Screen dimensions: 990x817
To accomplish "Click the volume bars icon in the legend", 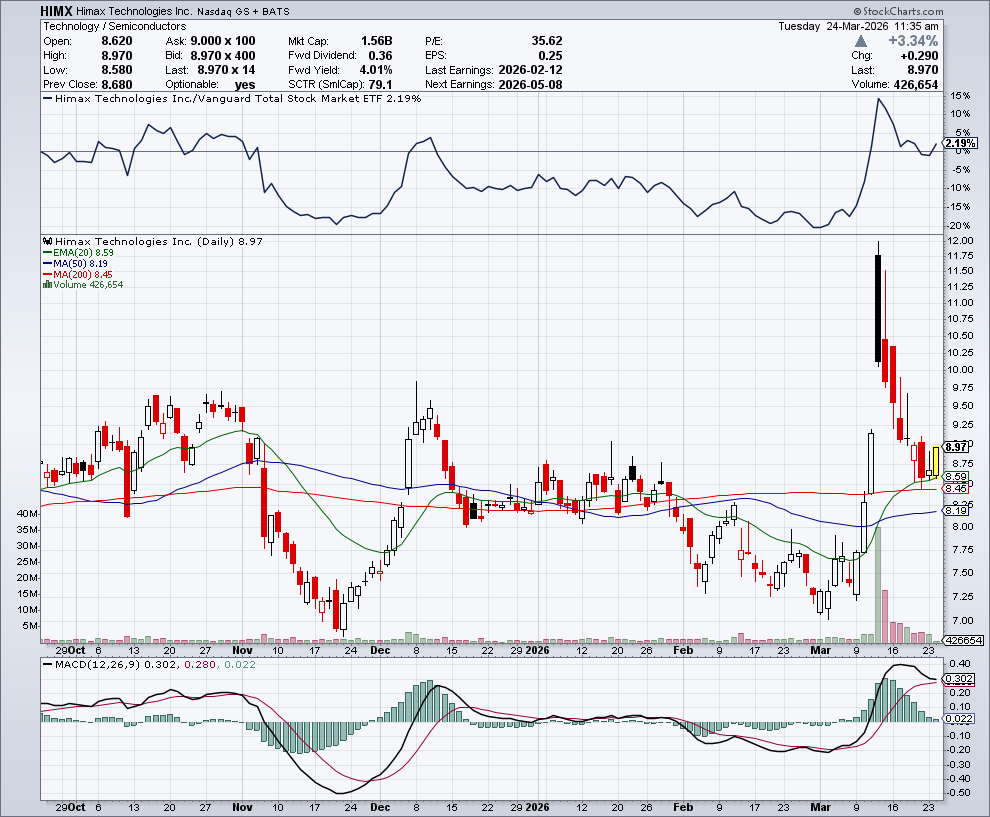I will 47,285.
